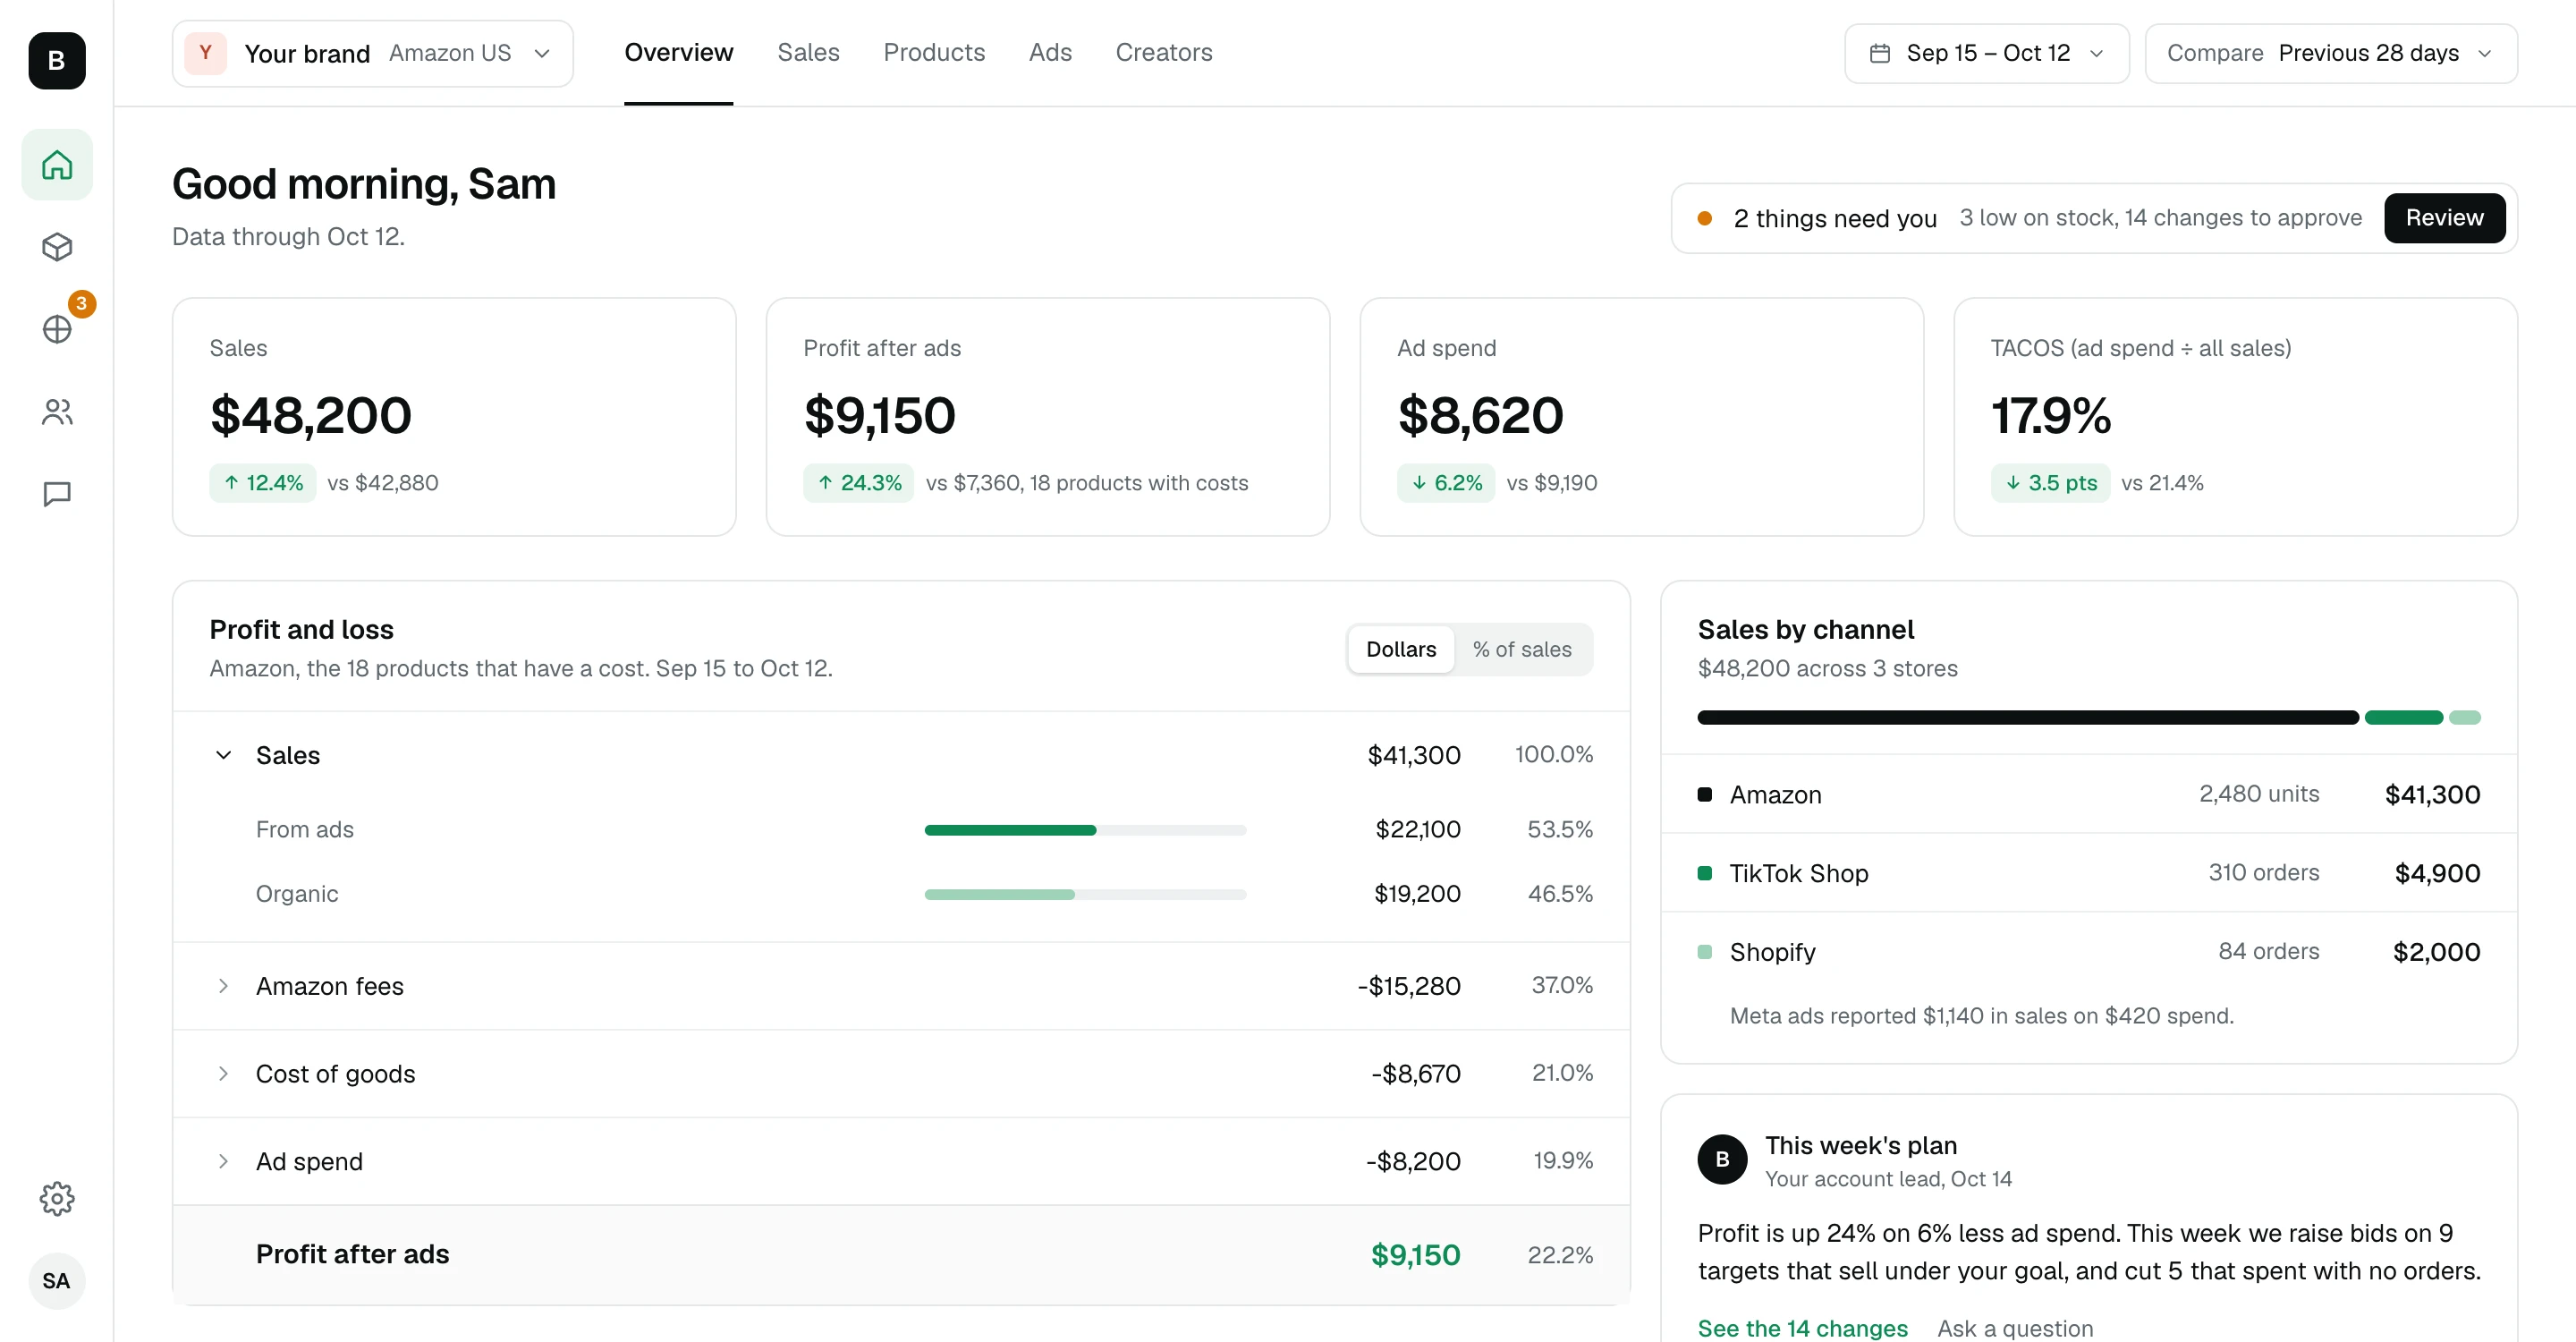Open the people icon in sidebar
This screenshot has width=2576, height=1342.
point(57,412)
